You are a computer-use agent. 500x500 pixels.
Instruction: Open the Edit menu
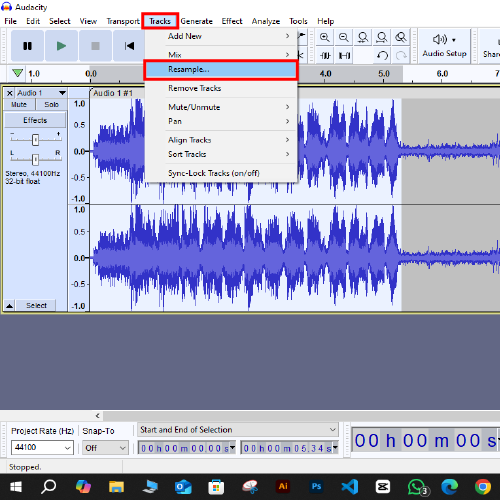33,21
